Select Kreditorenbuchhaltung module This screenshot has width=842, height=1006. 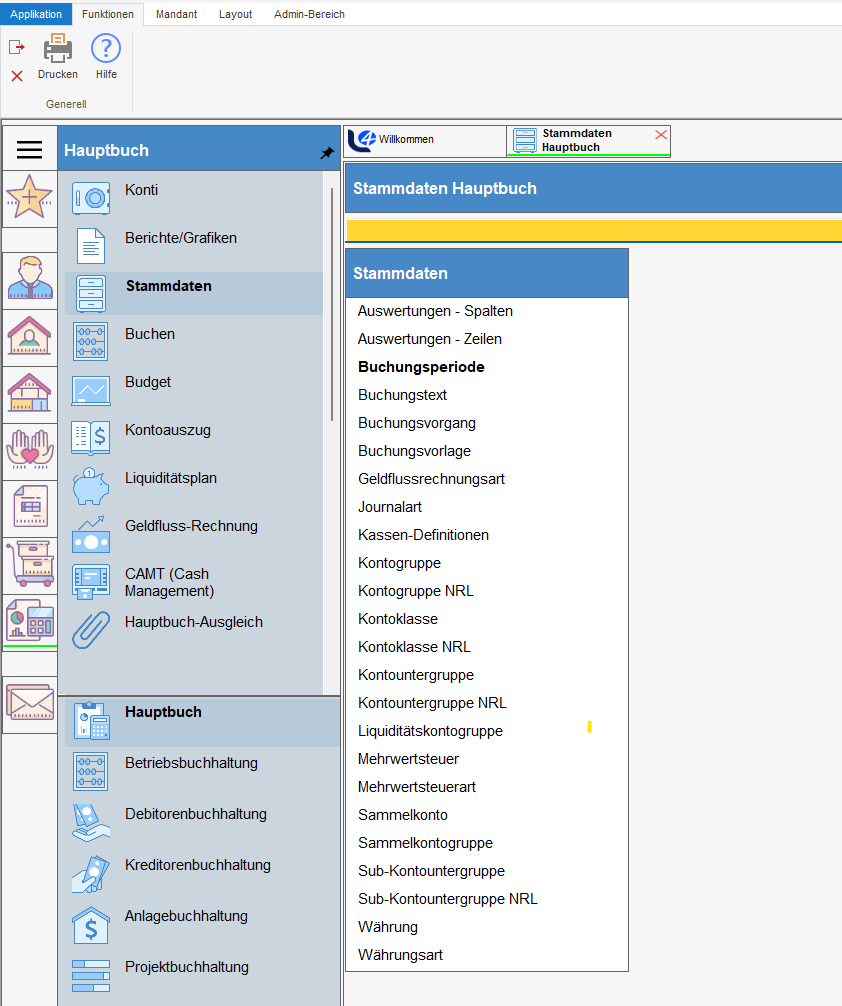pos(198,865)
